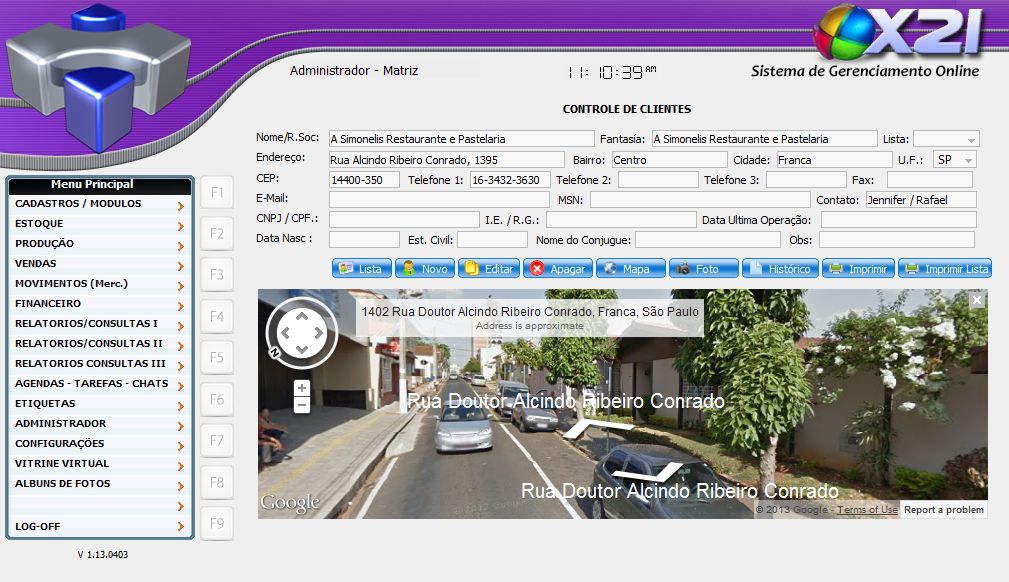Click the Foto camera button
The image size is (1009, 582).
704,269
